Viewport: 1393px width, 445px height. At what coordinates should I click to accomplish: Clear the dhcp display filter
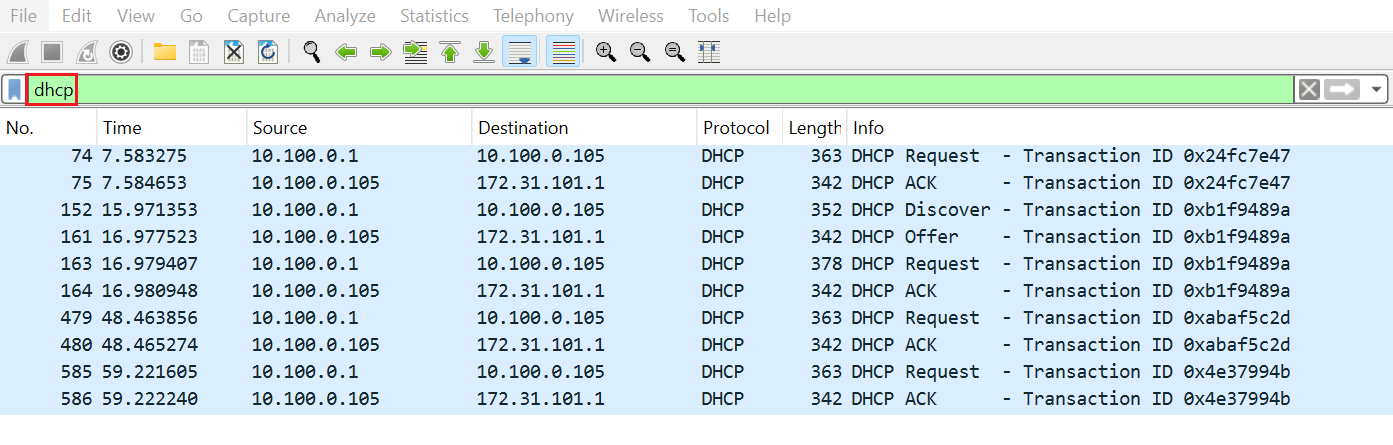point(1309,90)
